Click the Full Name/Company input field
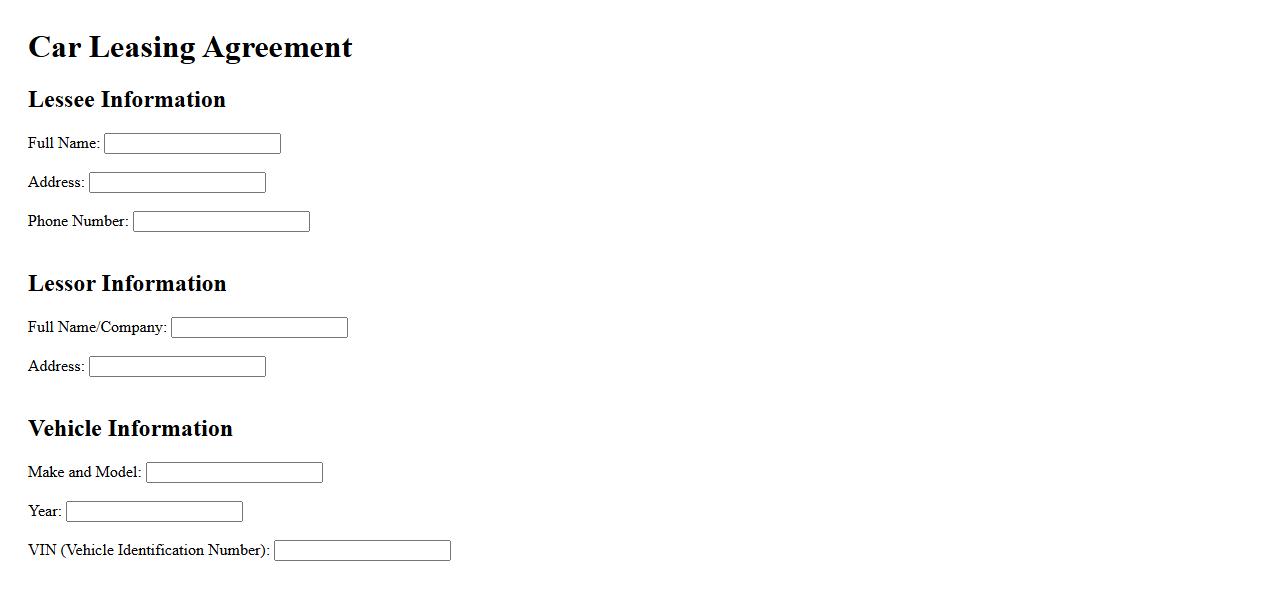 click(x=259, y=328)
